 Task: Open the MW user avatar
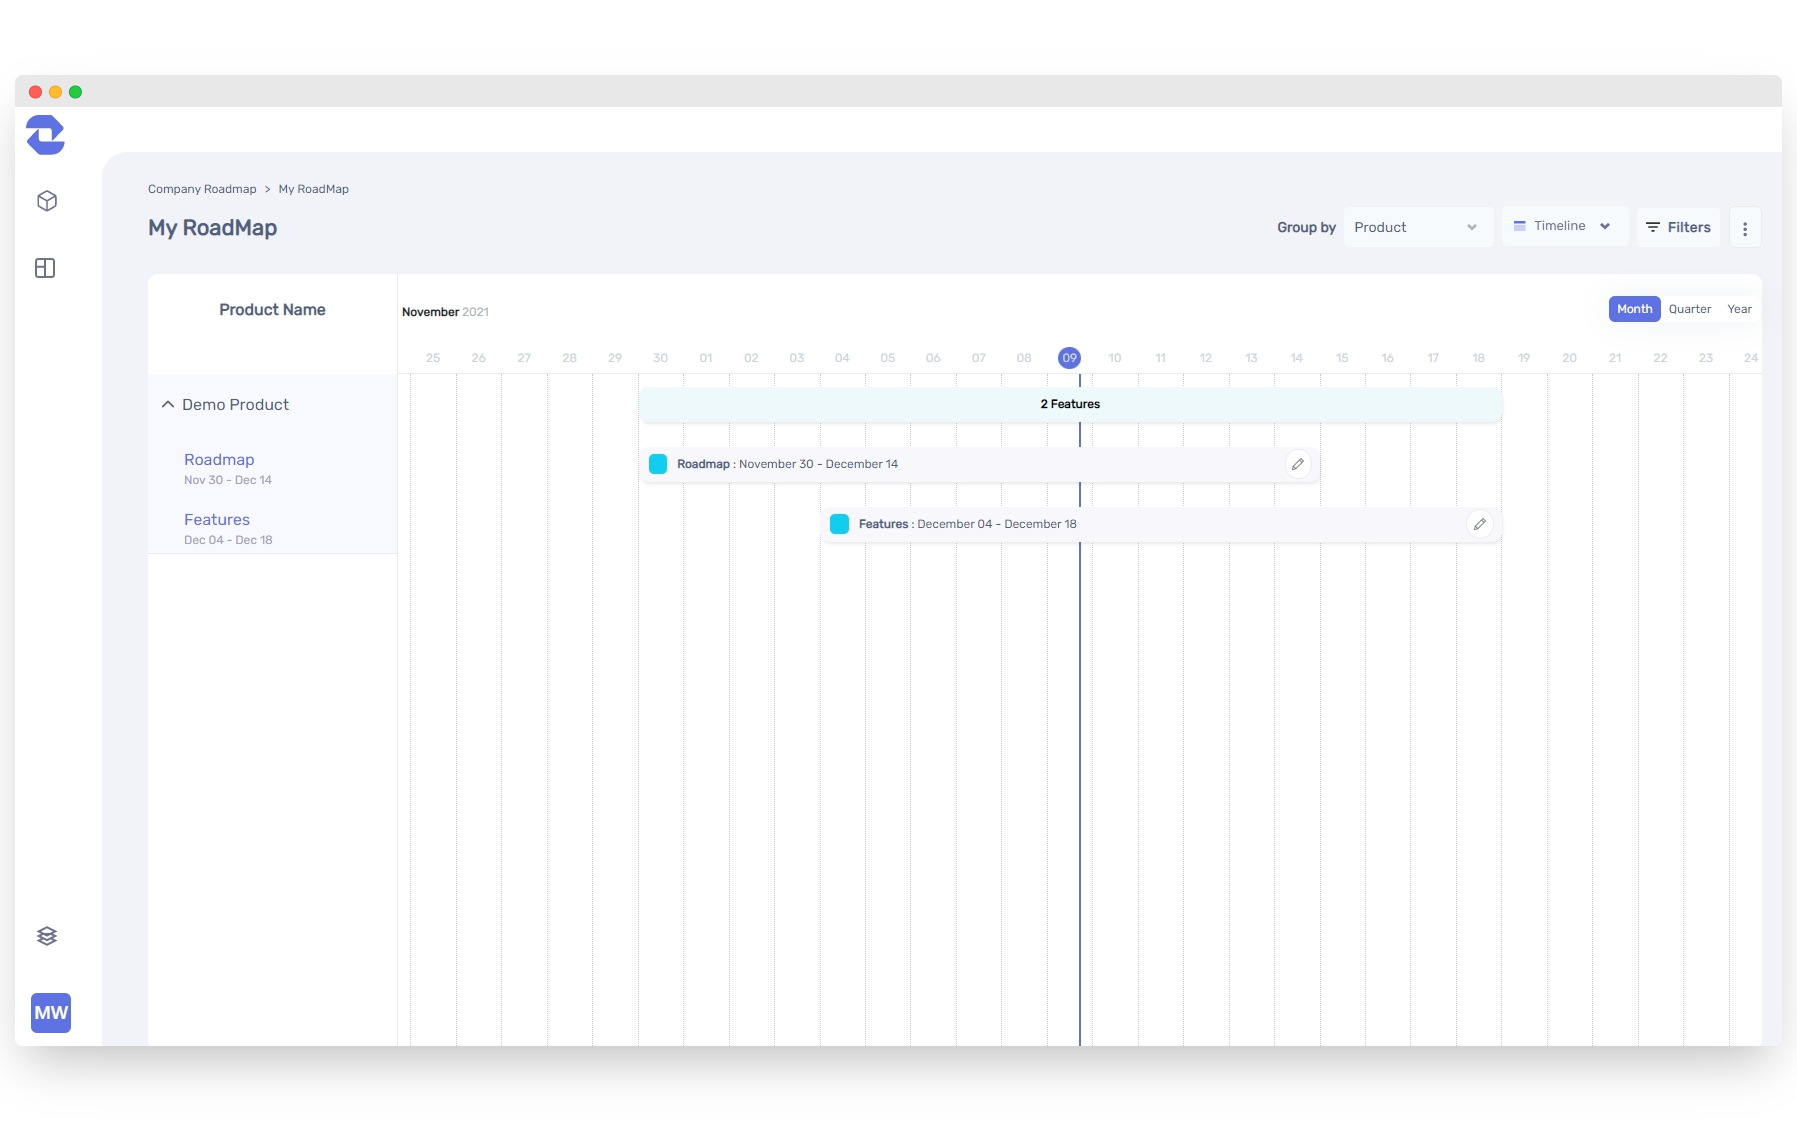click(x=50, y=1013)
